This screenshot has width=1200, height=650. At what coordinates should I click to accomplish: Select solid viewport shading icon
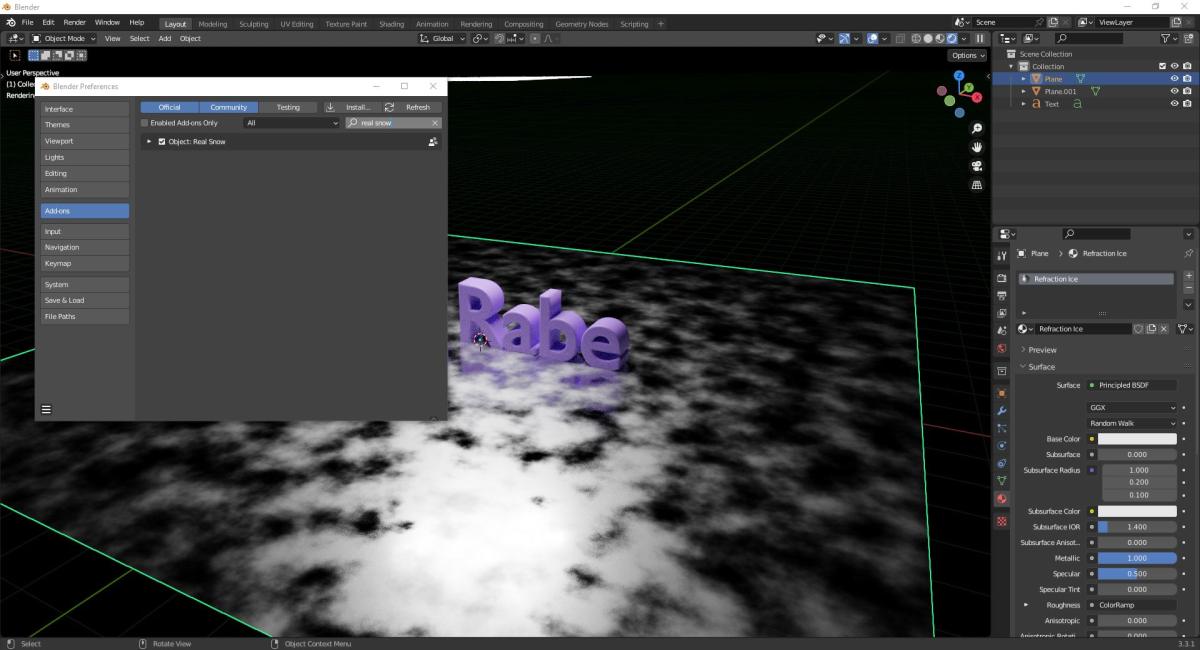[x=927, y=38]
